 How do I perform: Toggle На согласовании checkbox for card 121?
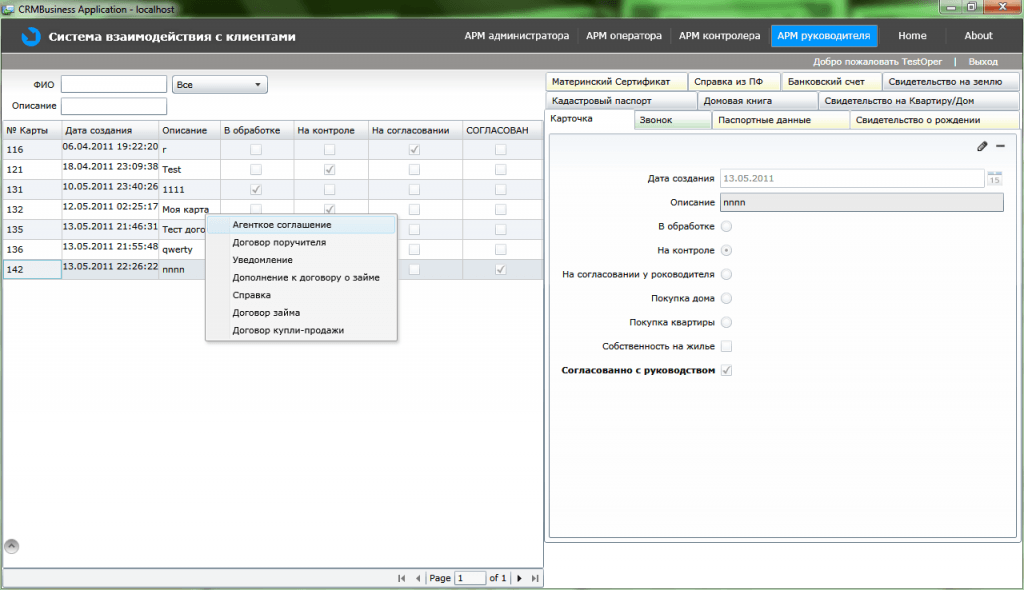tap(414, 170)
